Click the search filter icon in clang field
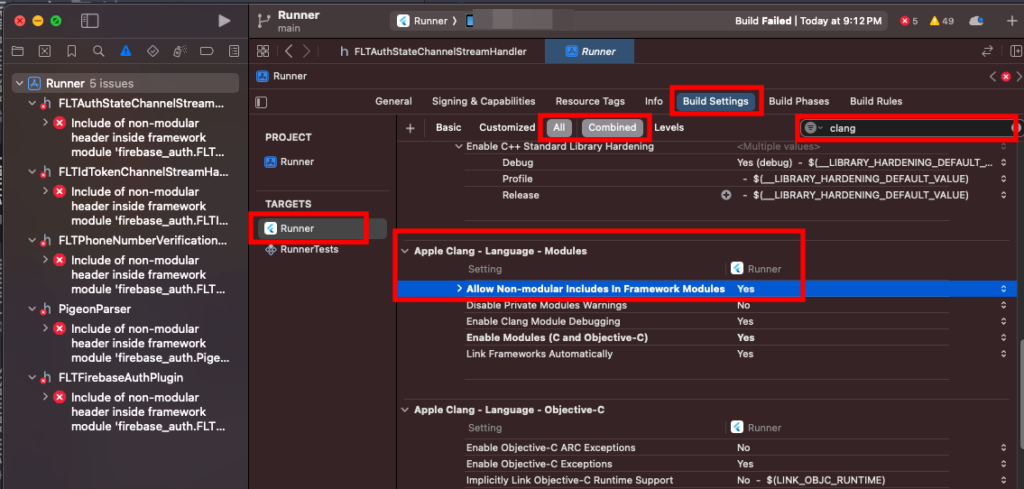The height and width of the screenshot is (489, 1024). 813,128
